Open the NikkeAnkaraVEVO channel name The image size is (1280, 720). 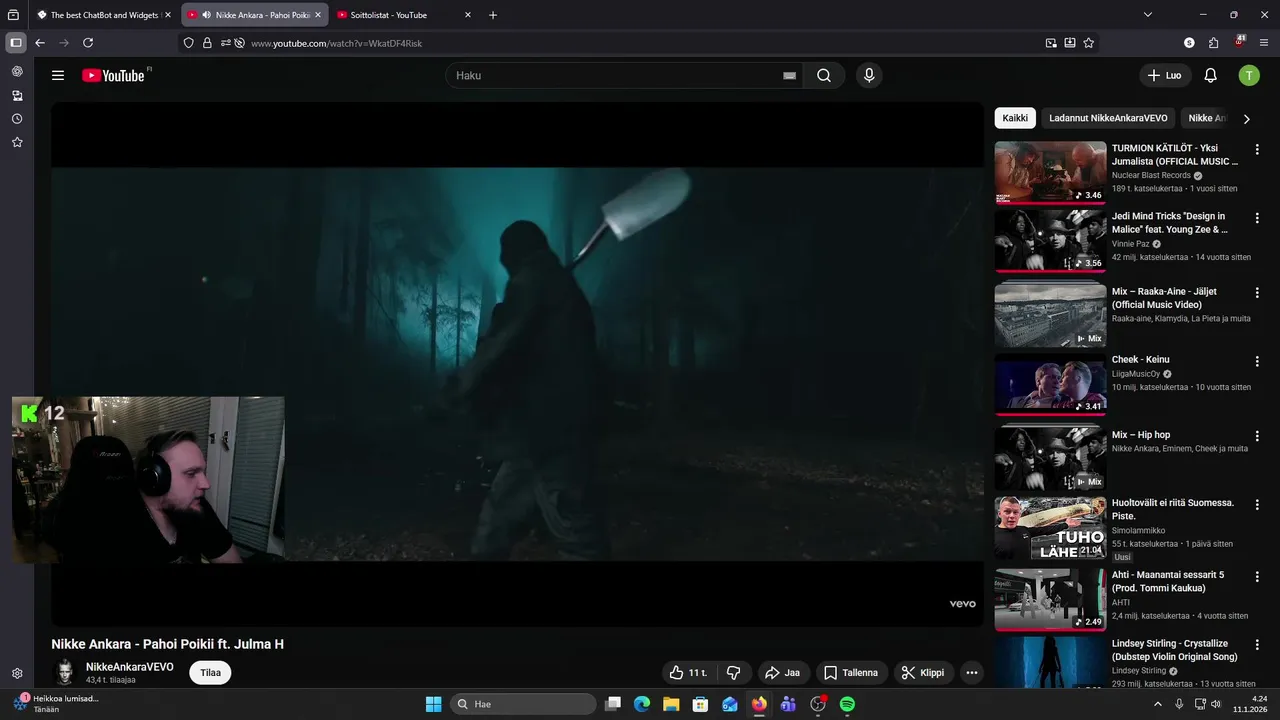coord(130,667)
